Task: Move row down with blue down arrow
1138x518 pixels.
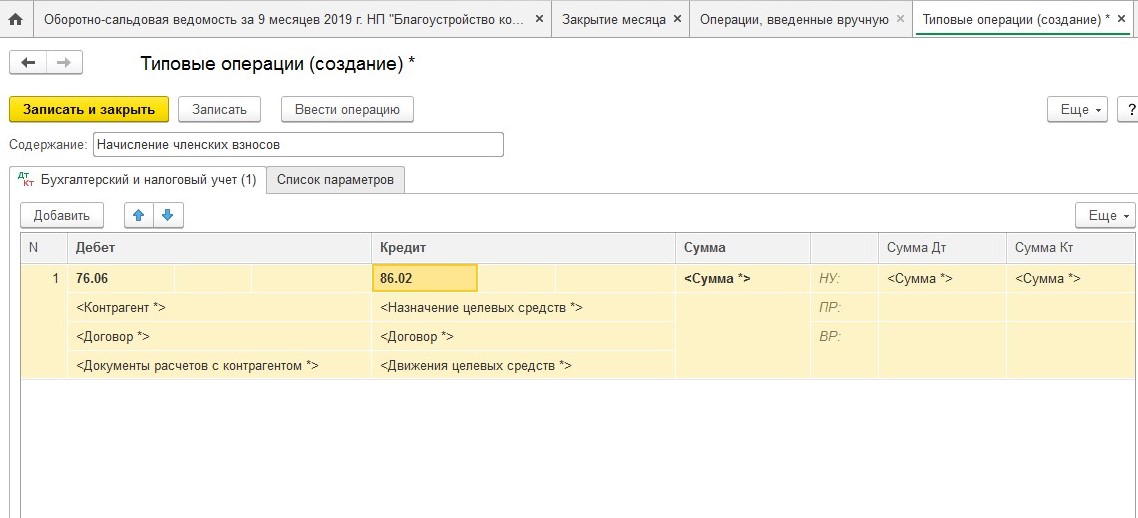Action: point(168,215)
